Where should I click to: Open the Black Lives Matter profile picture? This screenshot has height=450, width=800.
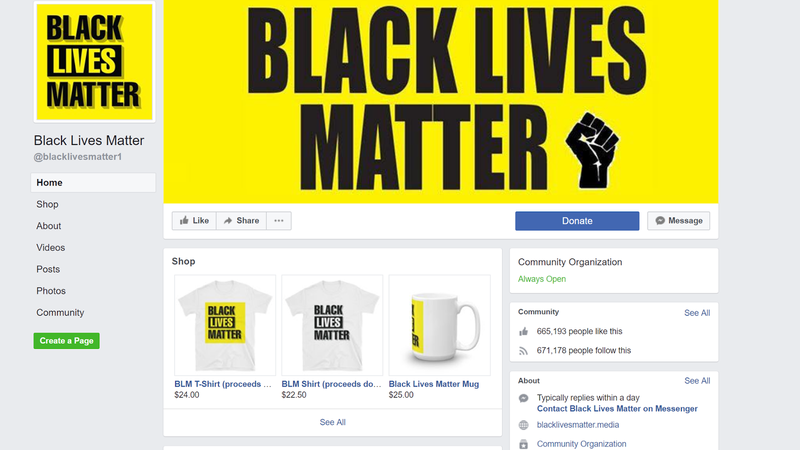[x=94, y=62]
